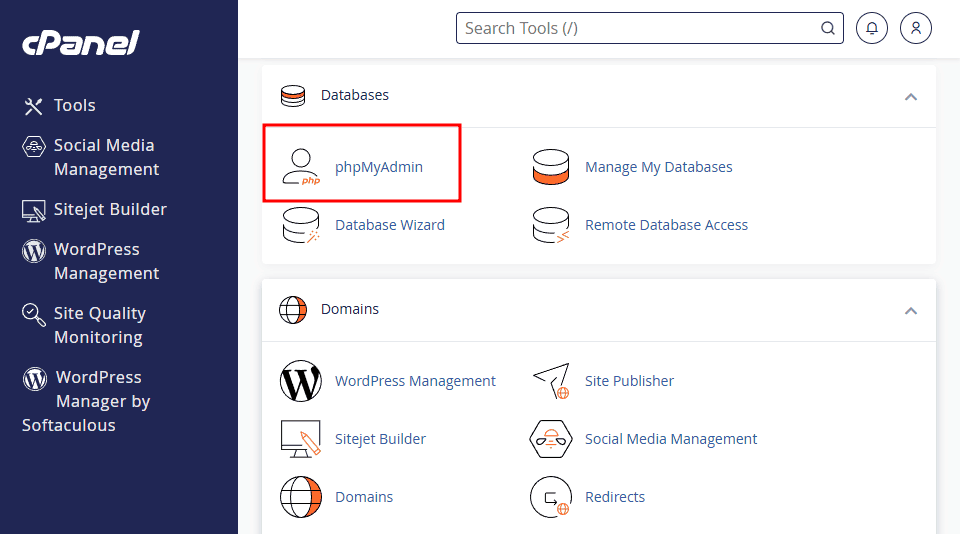Screen dimensions: 960x534
Task: Click the Database Wizard icon
Action: (301, 225)
